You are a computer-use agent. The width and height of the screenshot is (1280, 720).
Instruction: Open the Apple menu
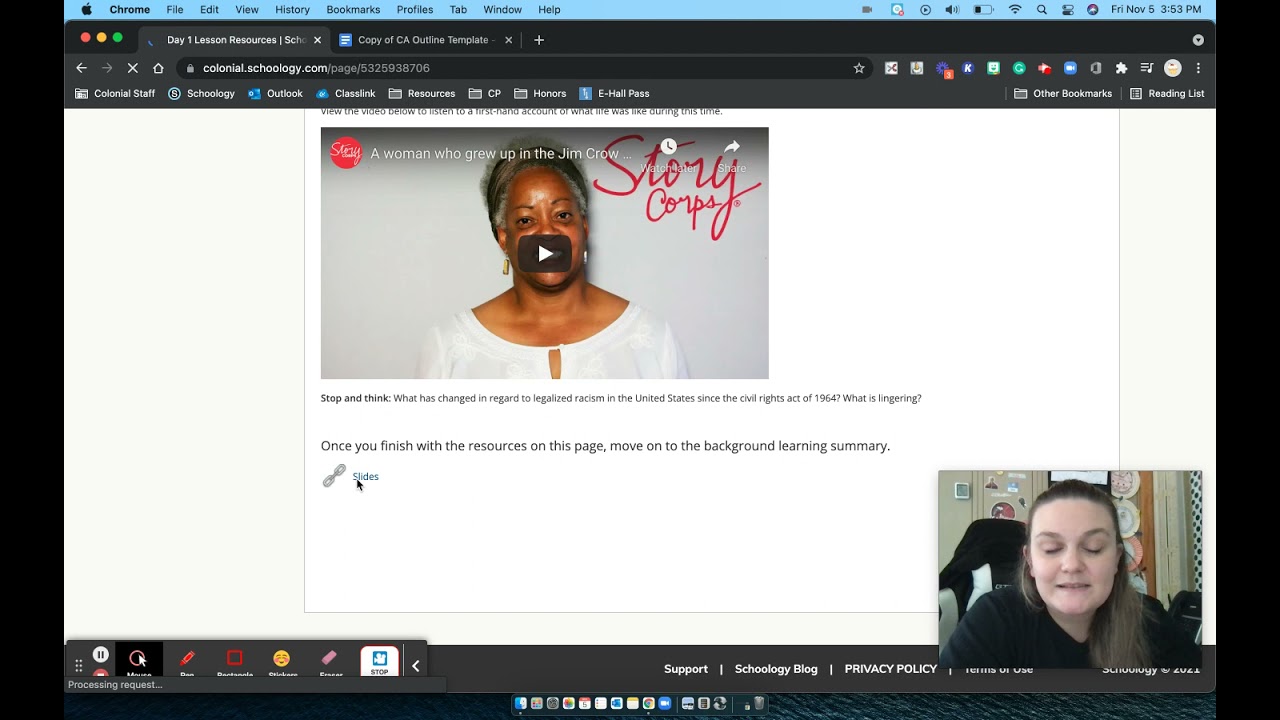point(87,9)
